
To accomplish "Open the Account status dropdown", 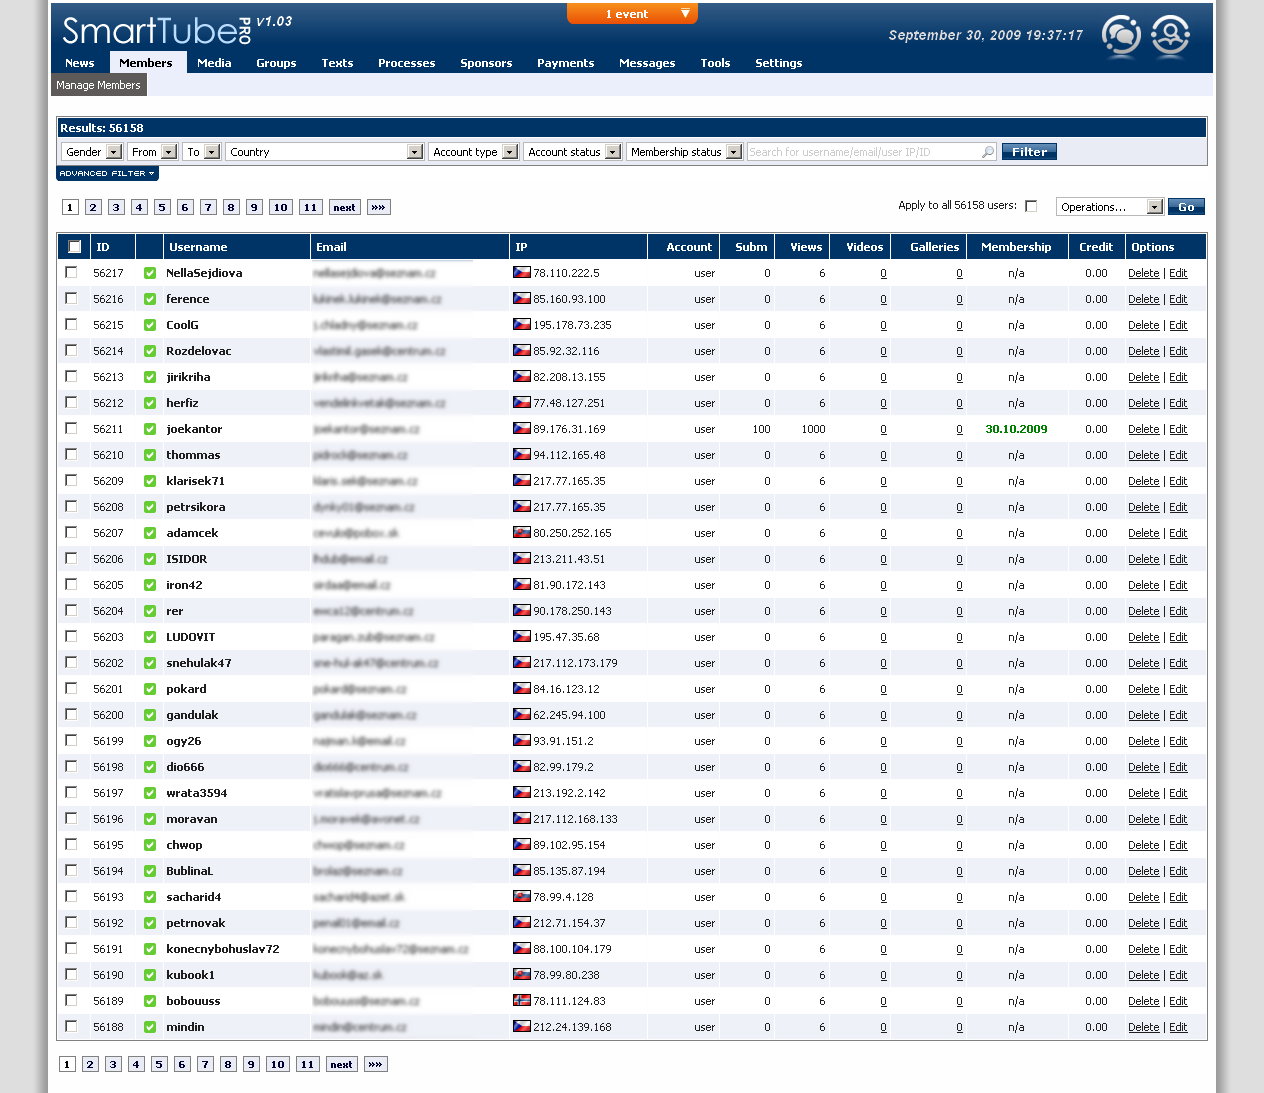I will pyautogui.click(x=573, y=152).
